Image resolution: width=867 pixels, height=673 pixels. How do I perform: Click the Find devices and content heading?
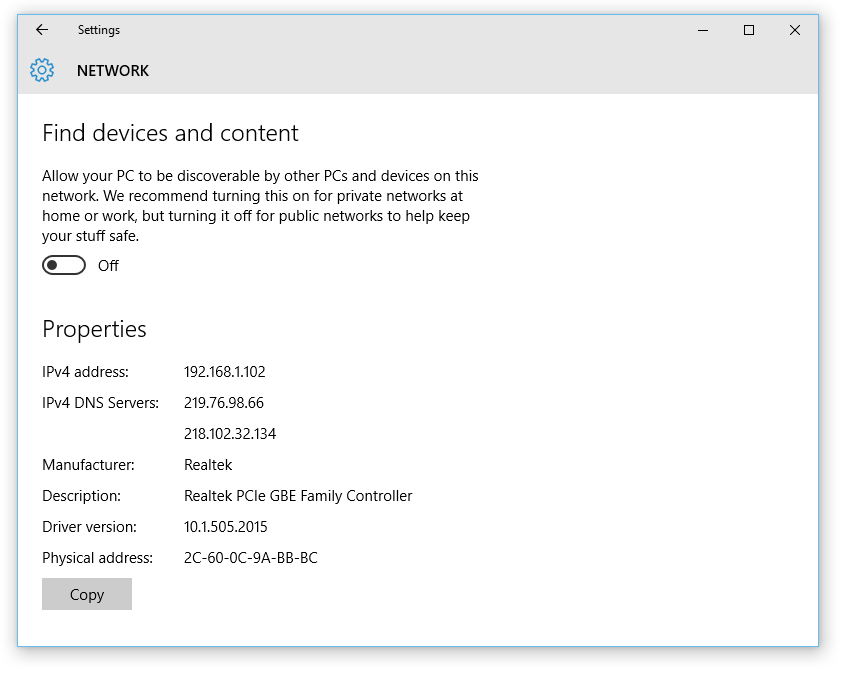click(x=169, y=132)
